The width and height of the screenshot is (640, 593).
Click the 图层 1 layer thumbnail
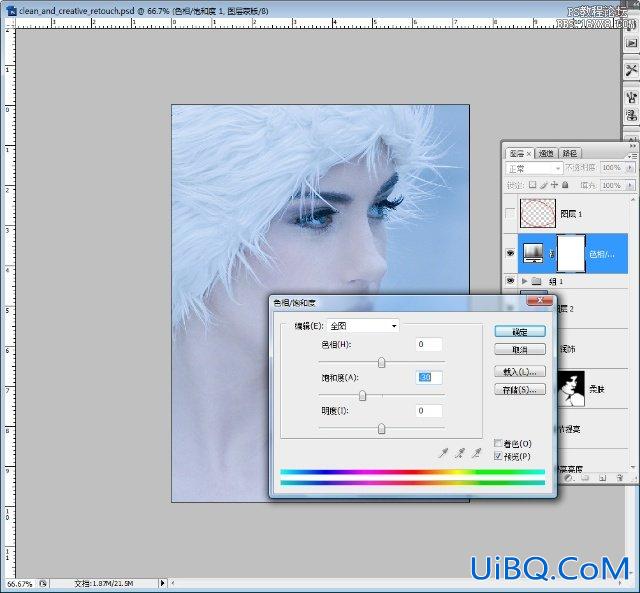pos(538,213)
